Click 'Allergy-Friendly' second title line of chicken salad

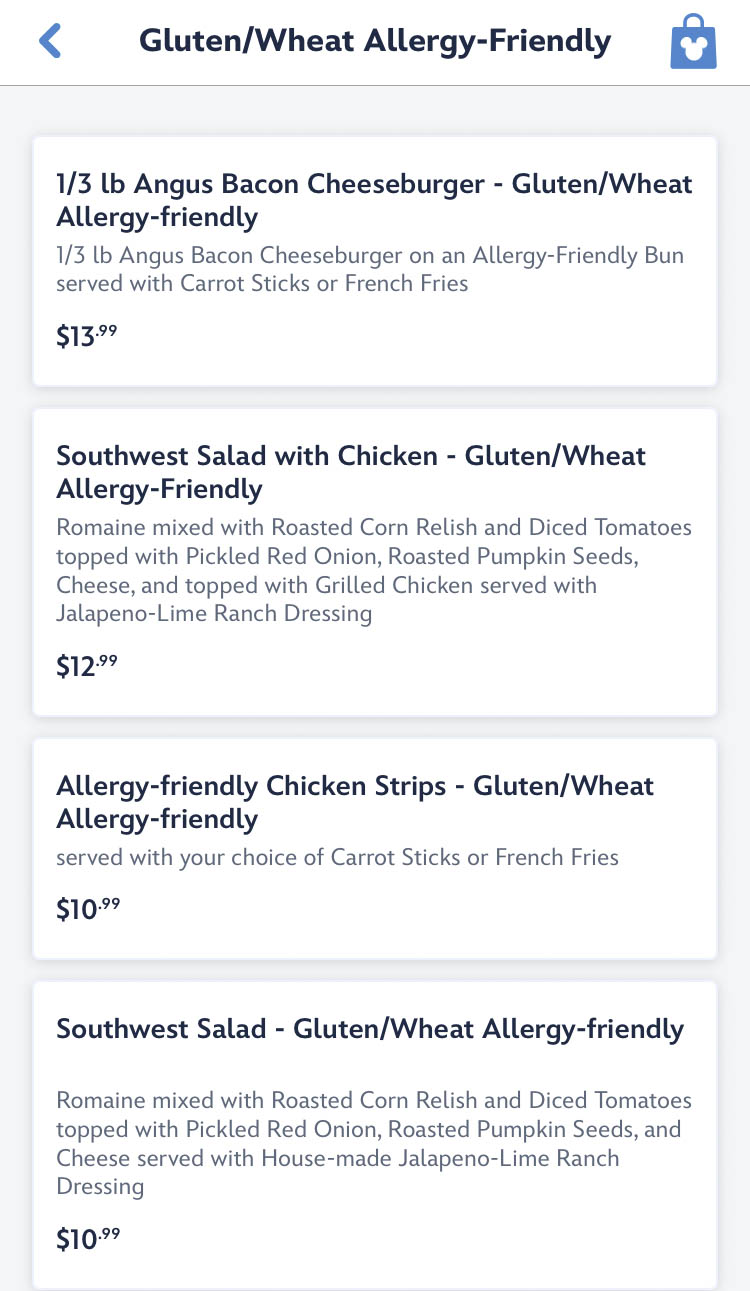coord(159,489)
